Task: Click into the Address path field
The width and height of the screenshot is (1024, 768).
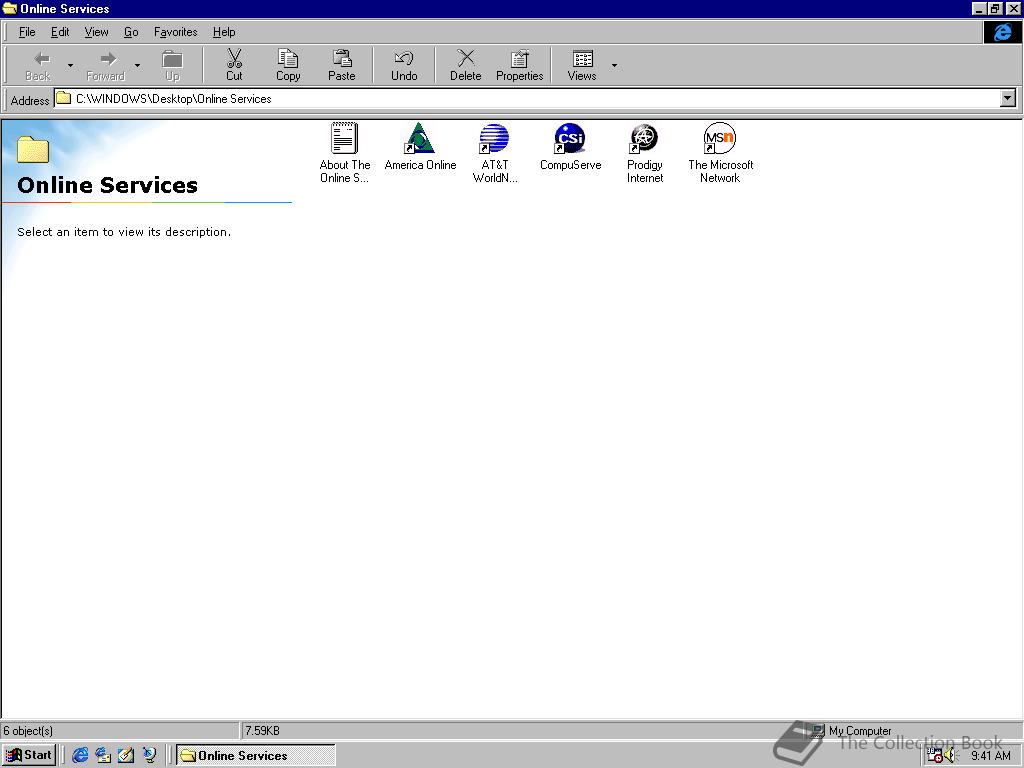Action: 526,99
